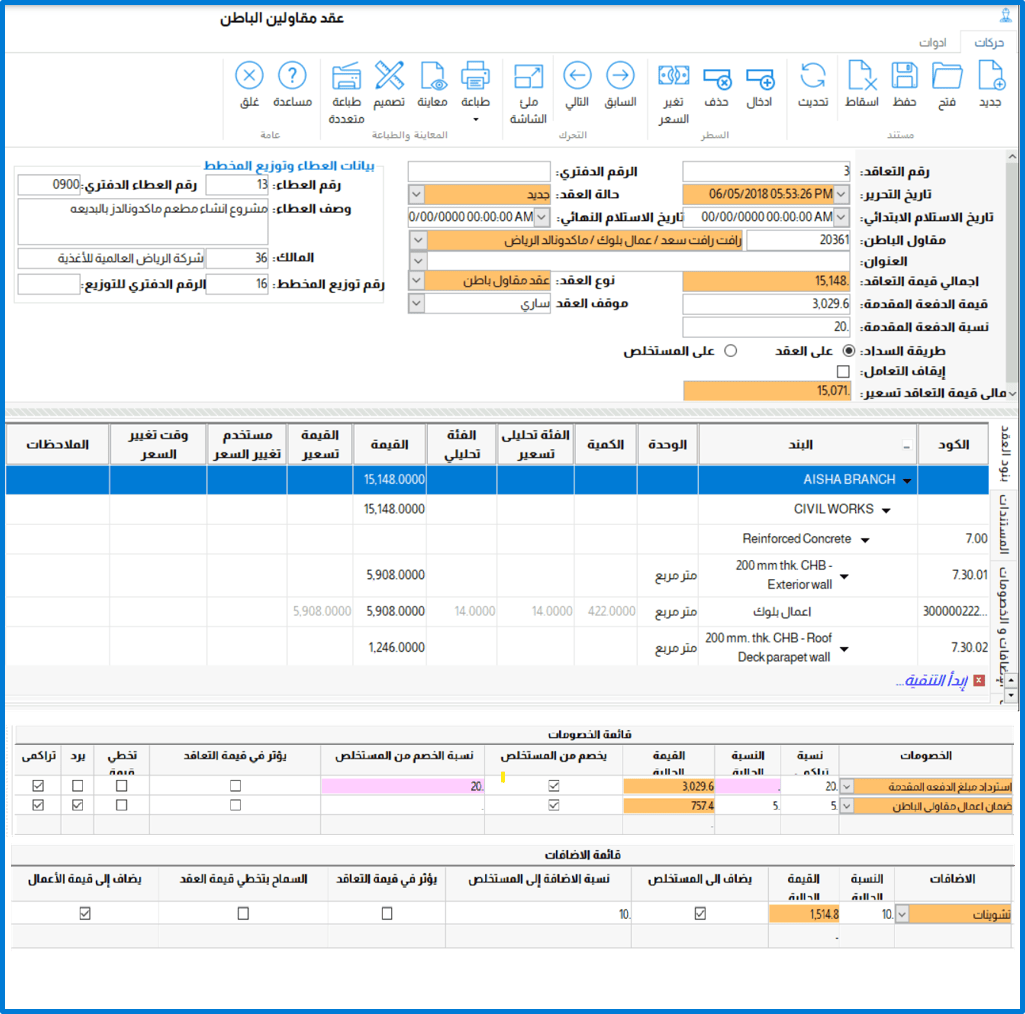
Task: Go to next record with التالي
Action: click(577, 75)
